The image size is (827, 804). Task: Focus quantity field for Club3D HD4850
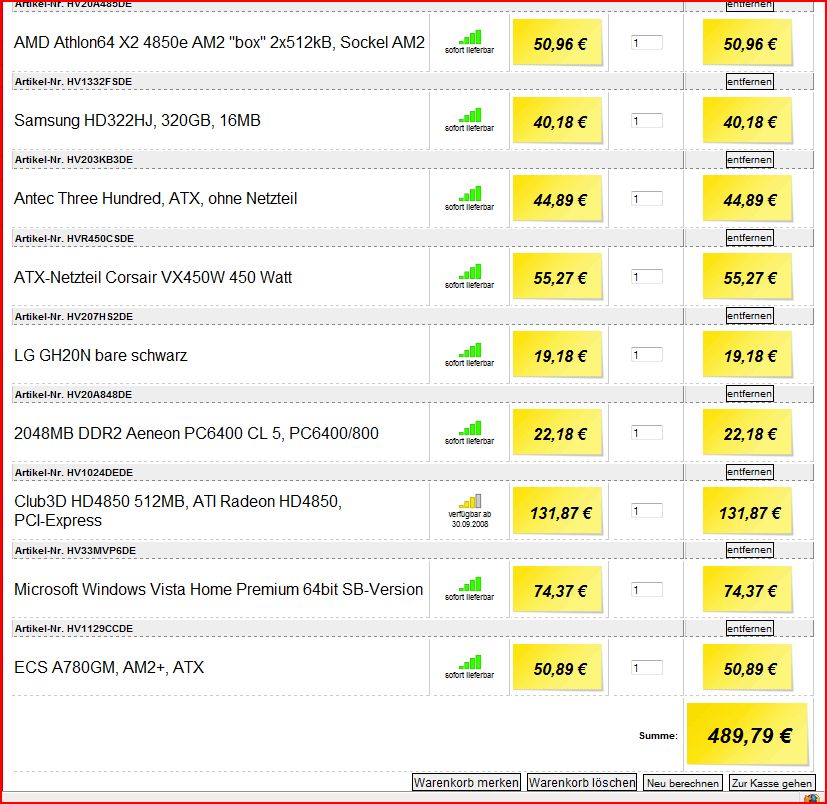tap(647, 511)
